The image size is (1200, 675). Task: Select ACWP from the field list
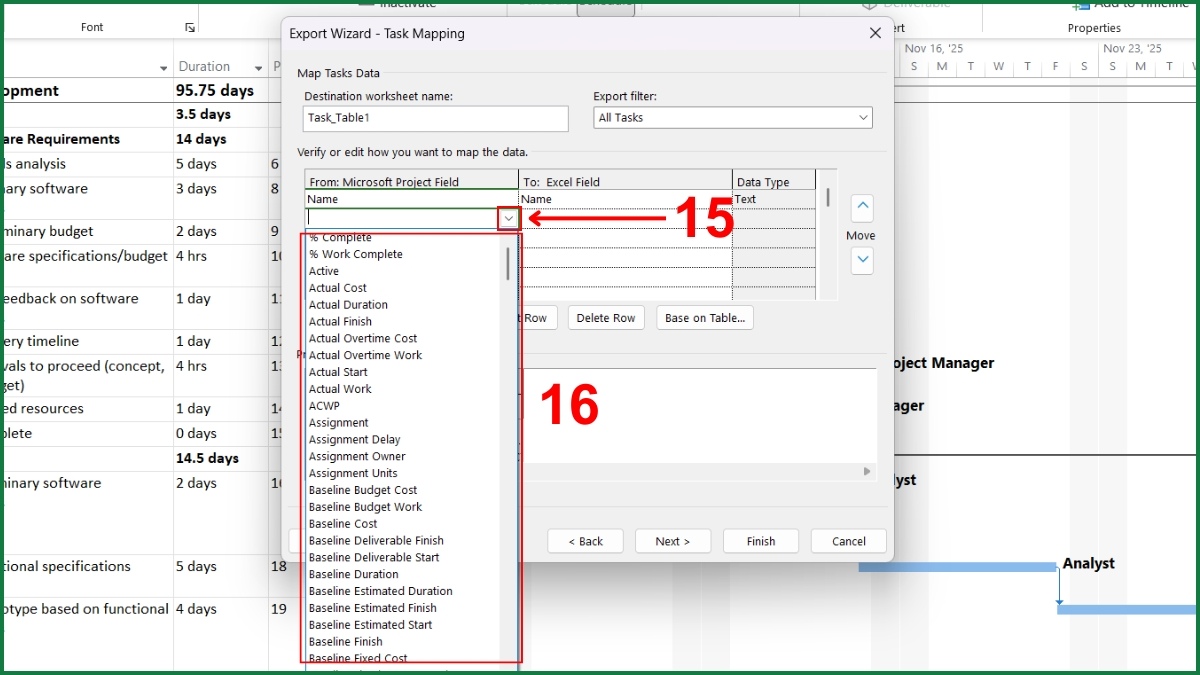[x=324, y=405]
